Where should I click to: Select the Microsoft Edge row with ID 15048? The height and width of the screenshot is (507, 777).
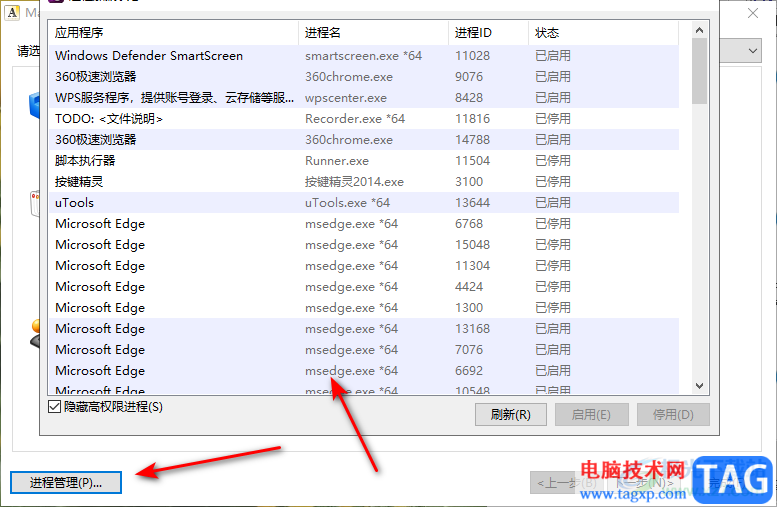[364, 245]
